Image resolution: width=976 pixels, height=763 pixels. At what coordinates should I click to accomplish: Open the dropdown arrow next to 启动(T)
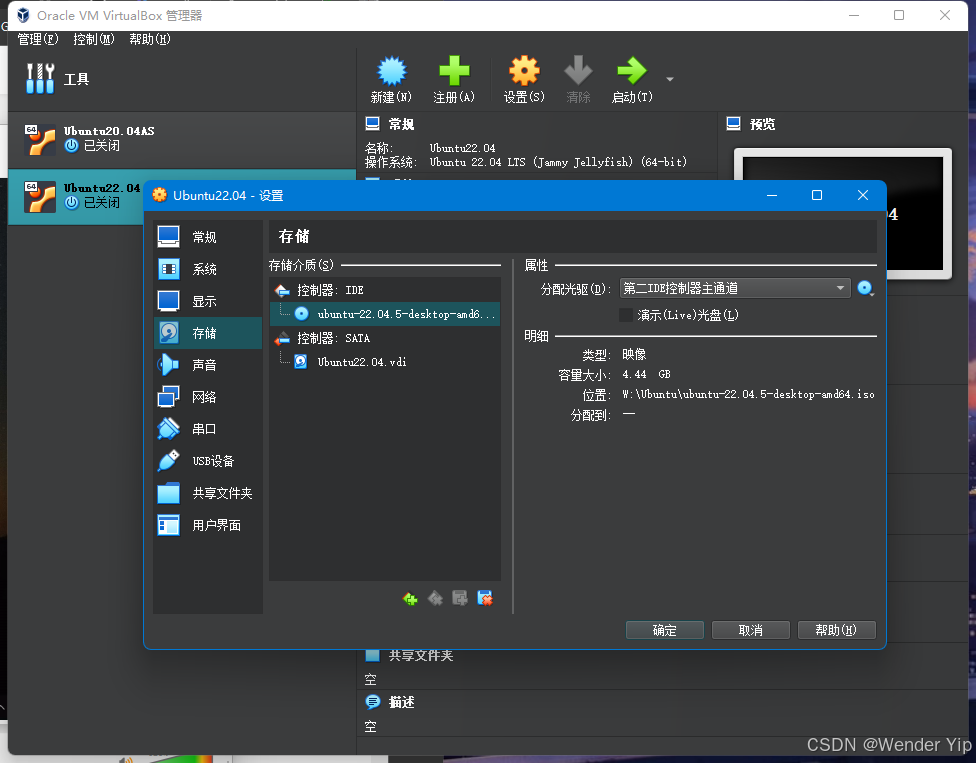(670, 79)
